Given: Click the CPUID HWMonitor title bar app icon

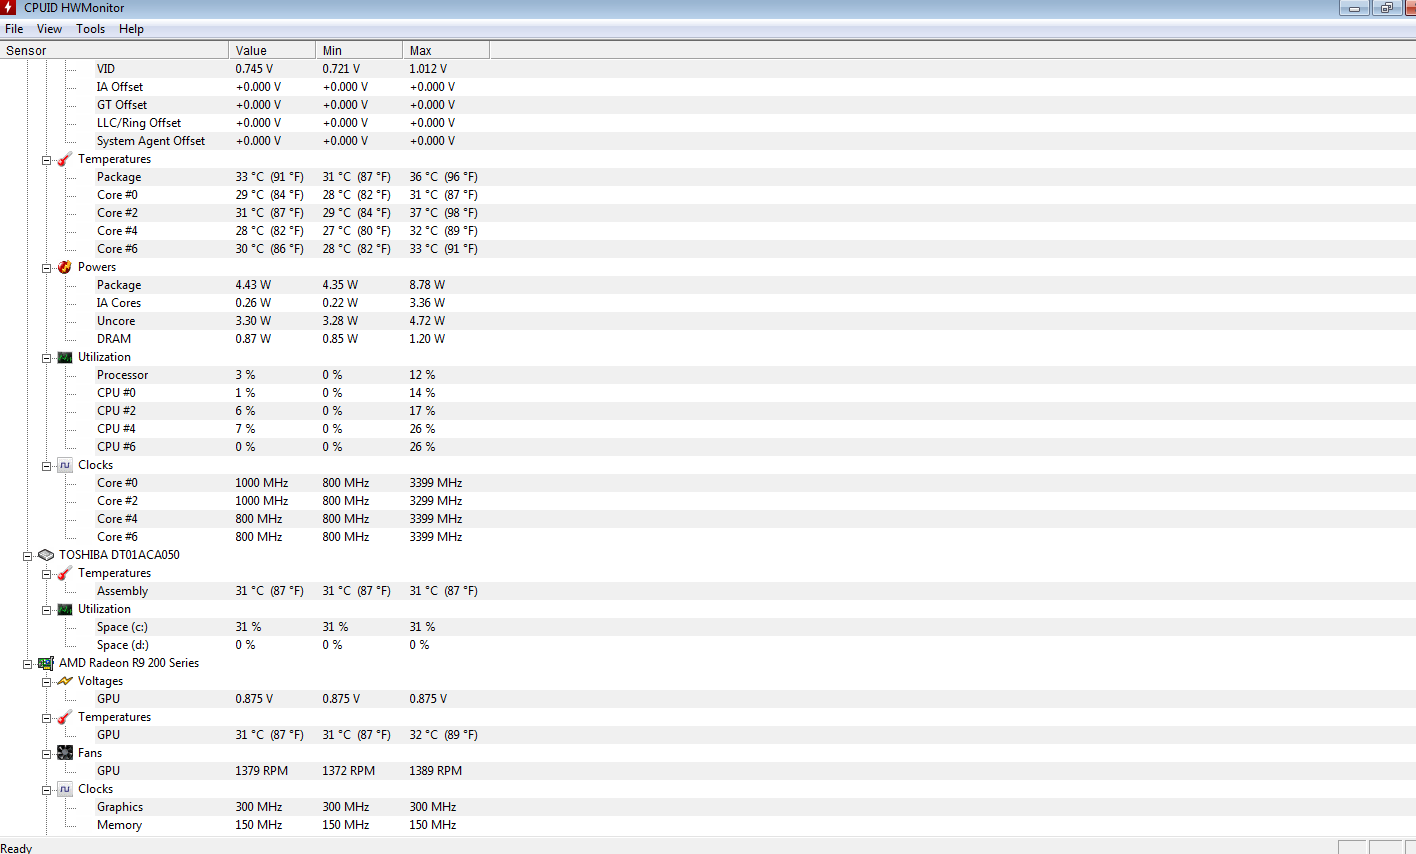Looking at the screenshot, I should (8, 8).
